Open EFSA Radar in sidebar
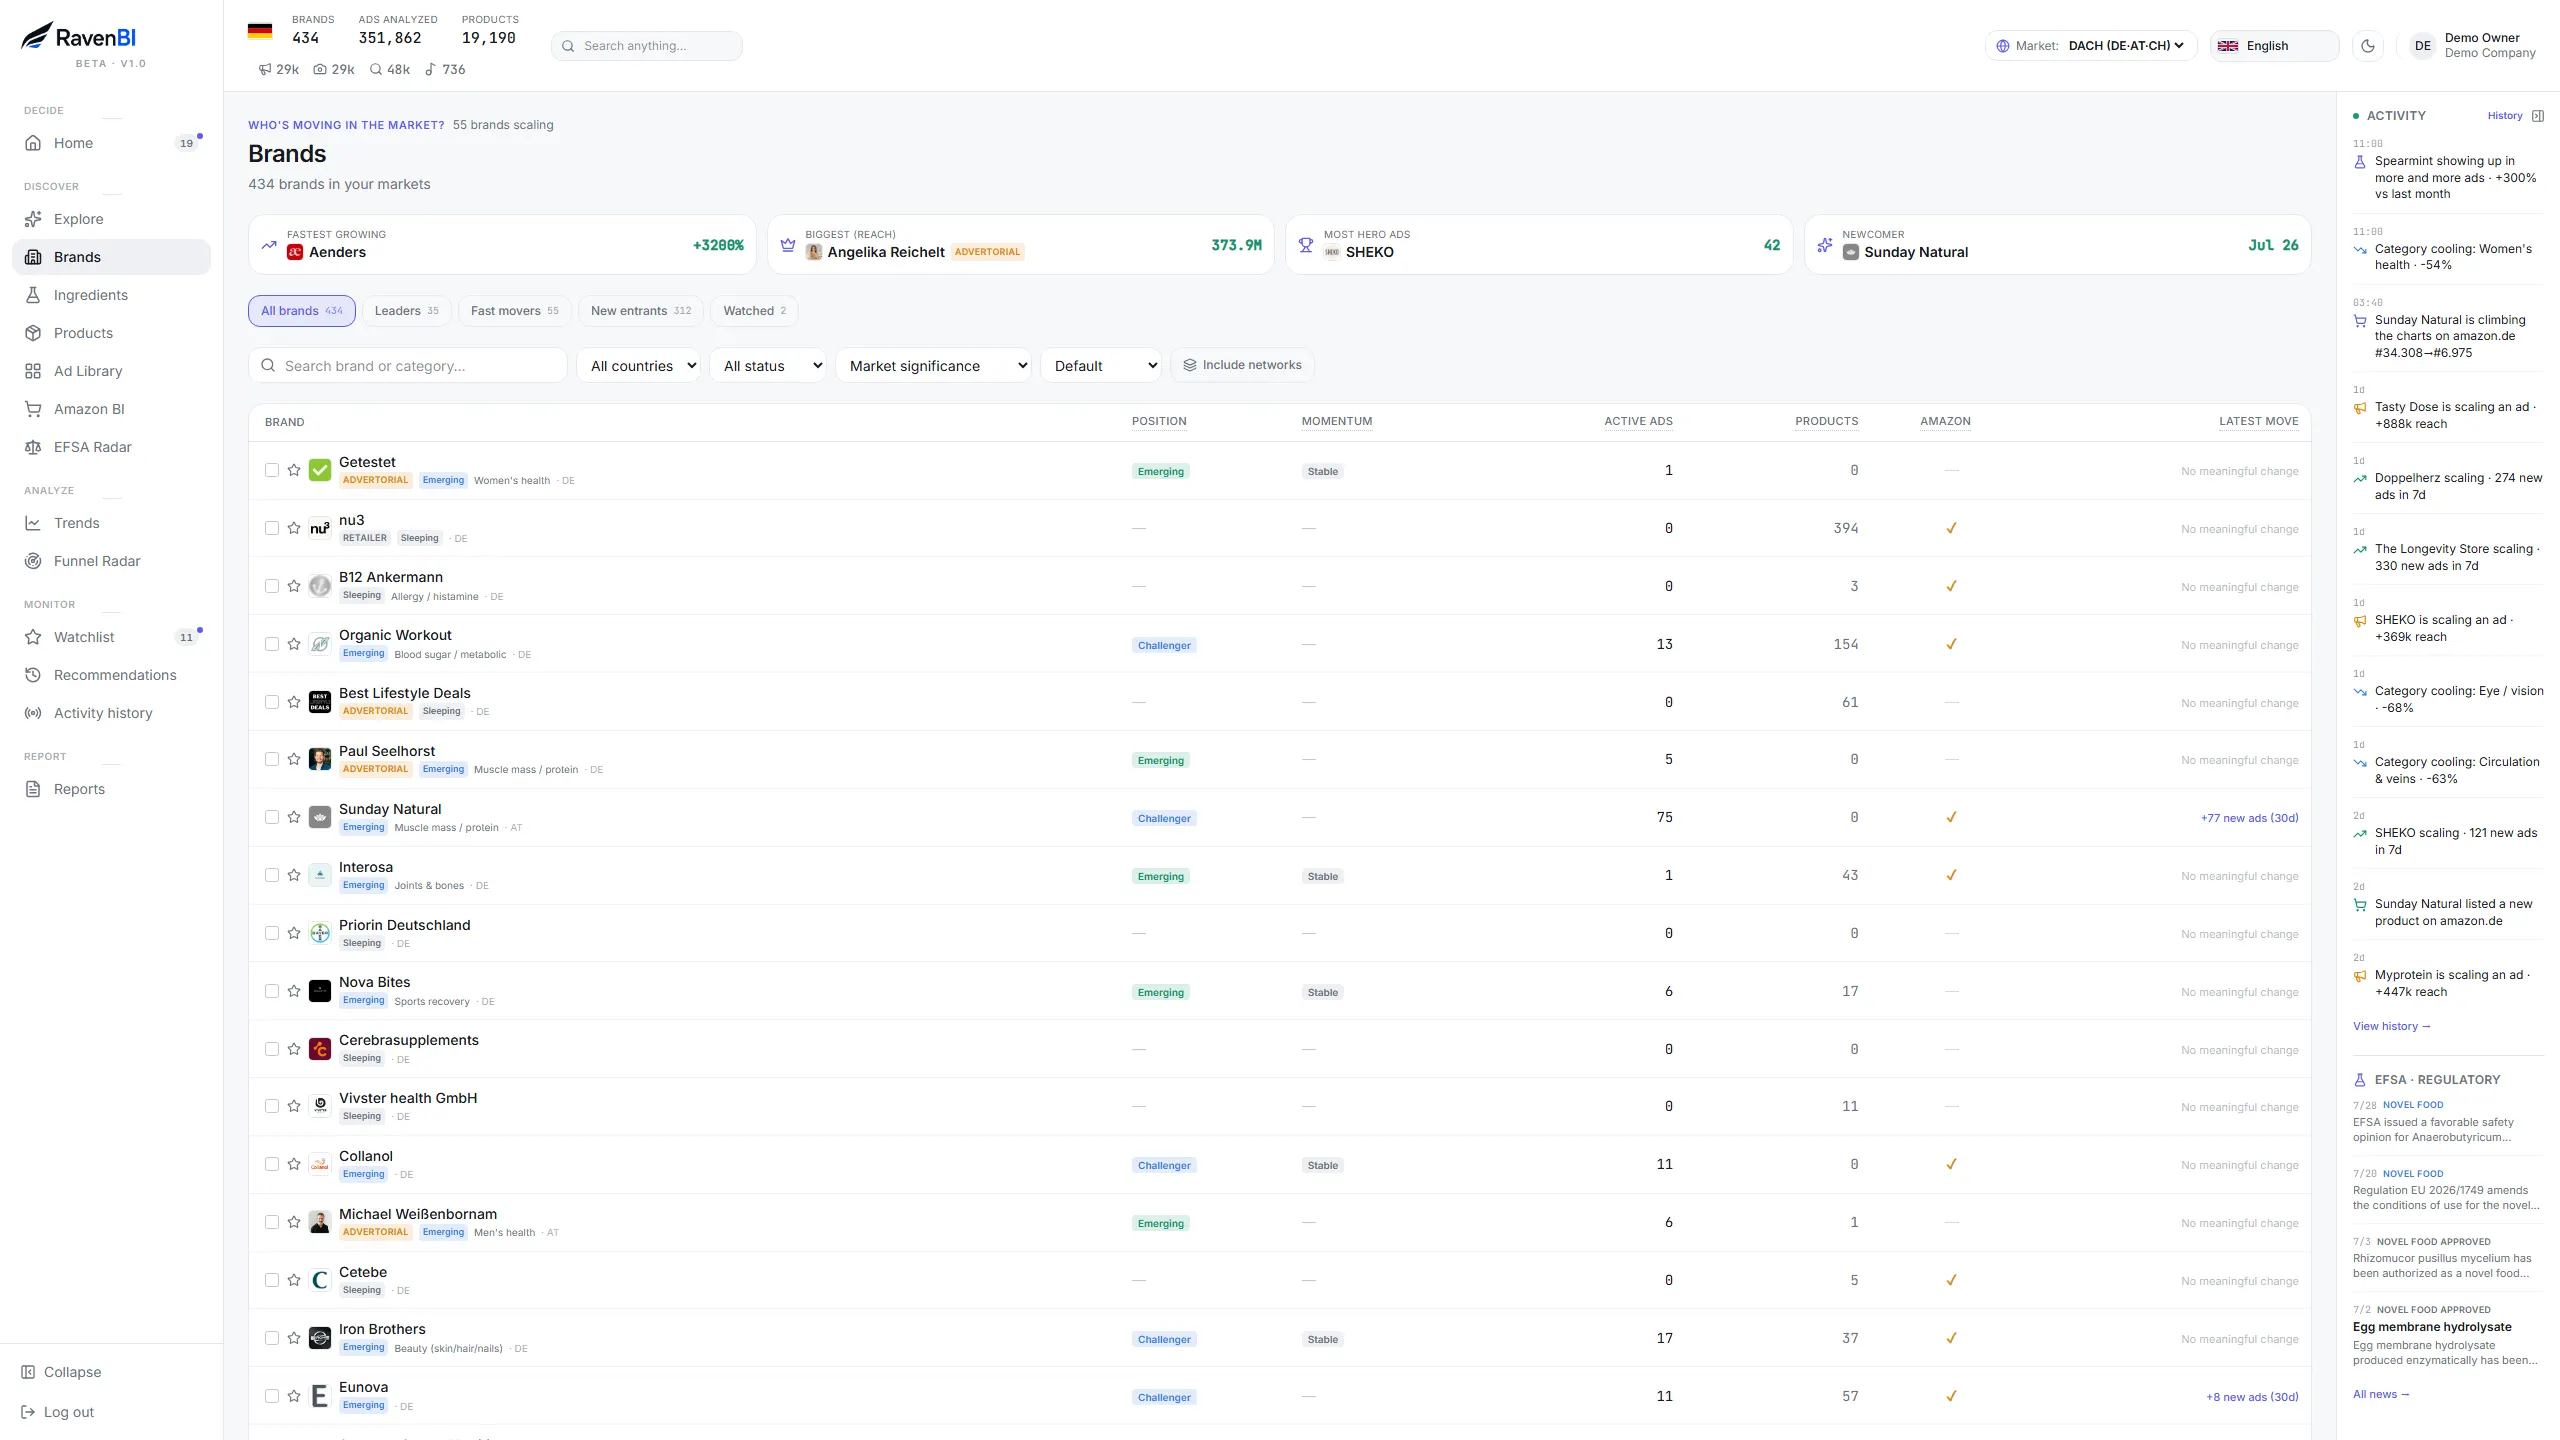Screen dimensions: 2560x1440 click(x=112, y=447)
